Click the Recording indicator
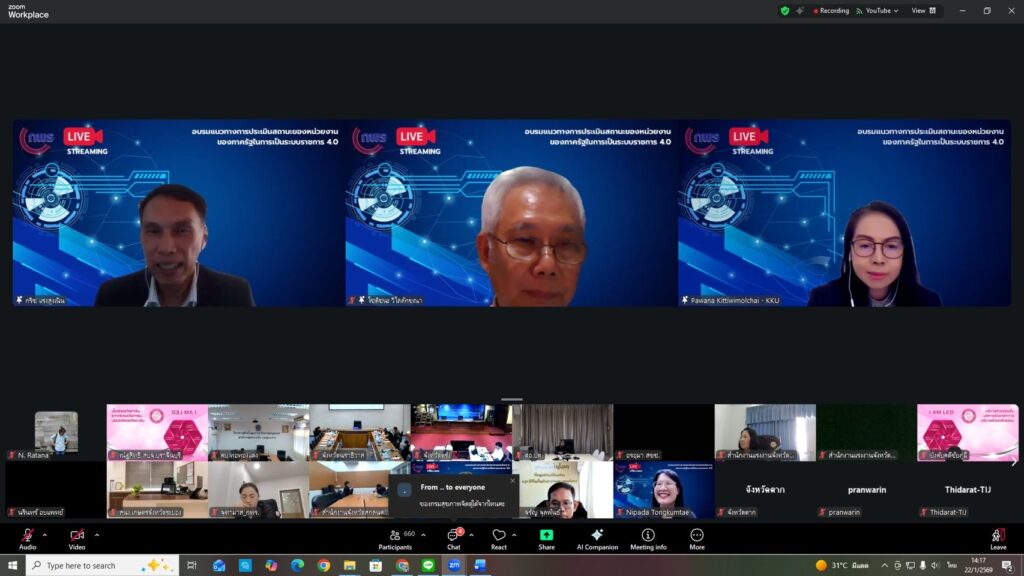Screen dimensions: 1024x576 point(831,11)
